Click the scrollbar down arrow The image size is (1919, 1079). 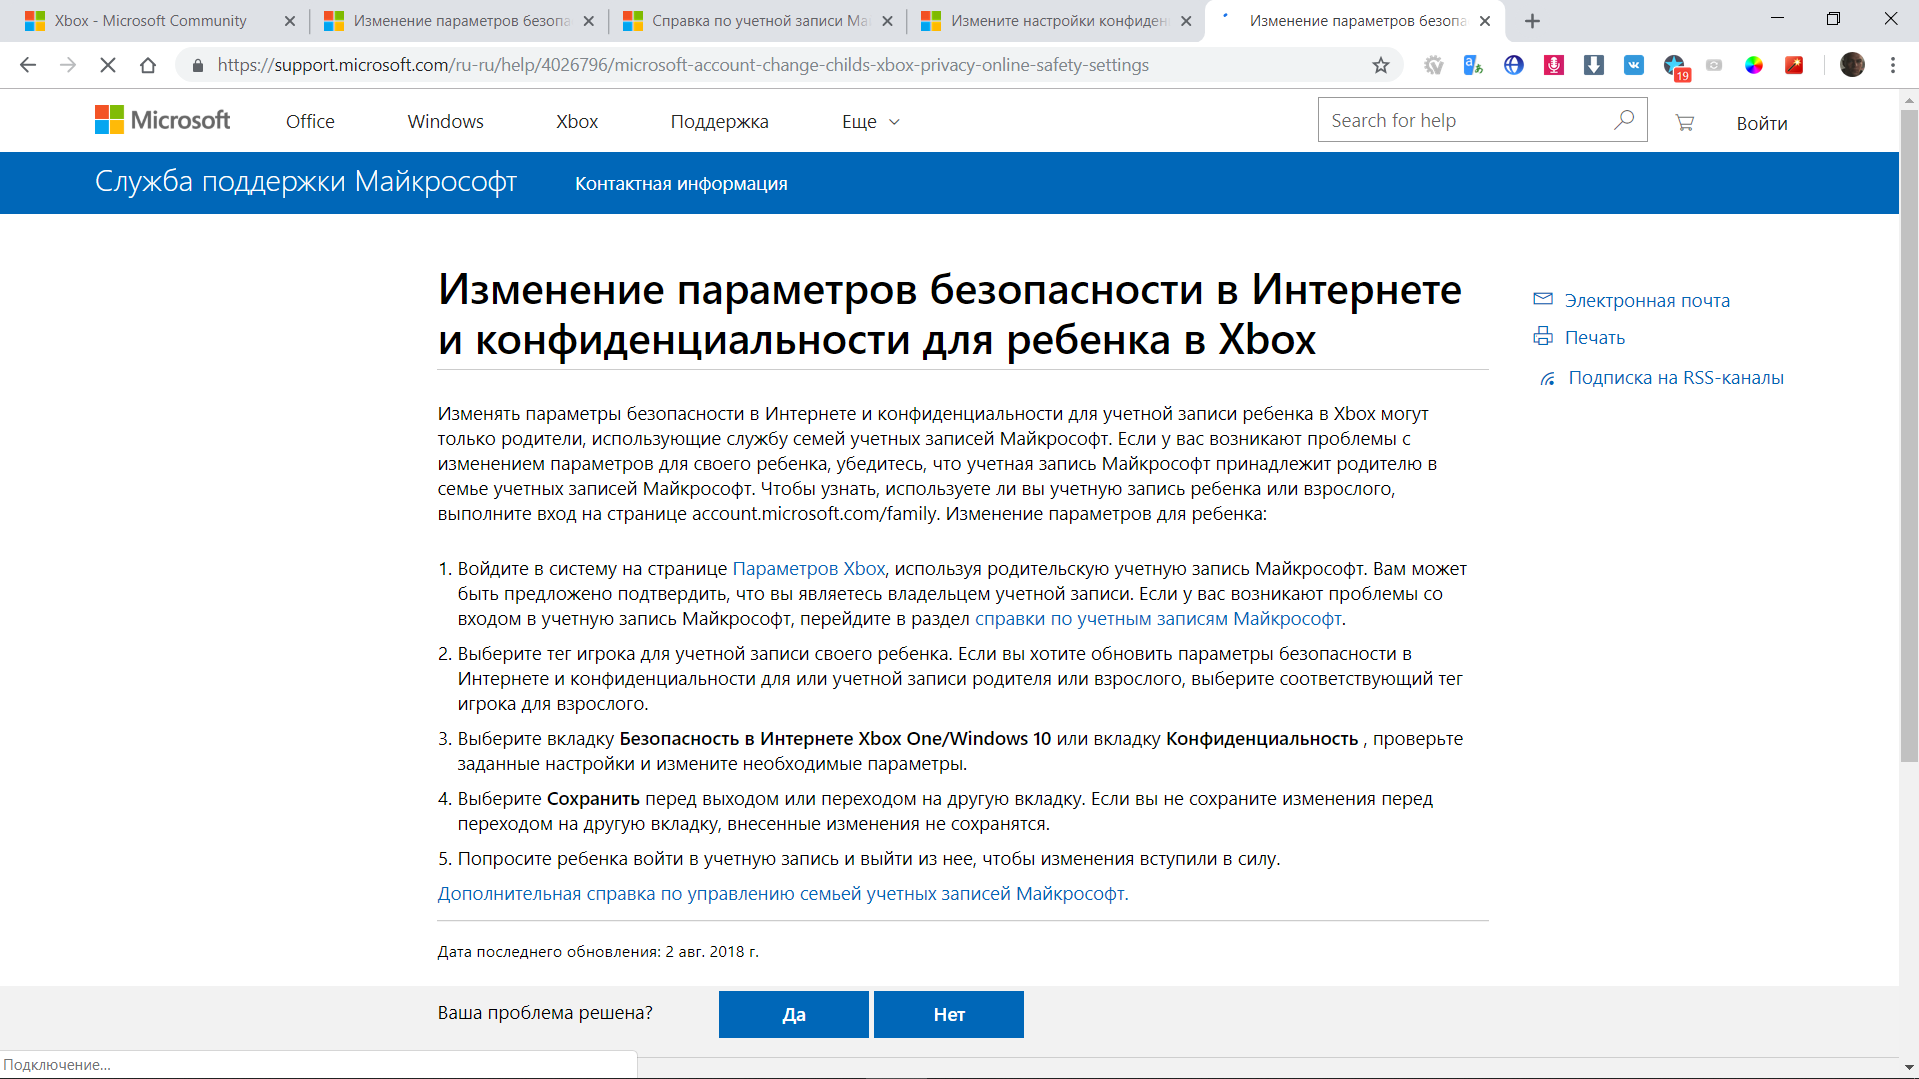pyautogui.click(x=1909, y=1069)
